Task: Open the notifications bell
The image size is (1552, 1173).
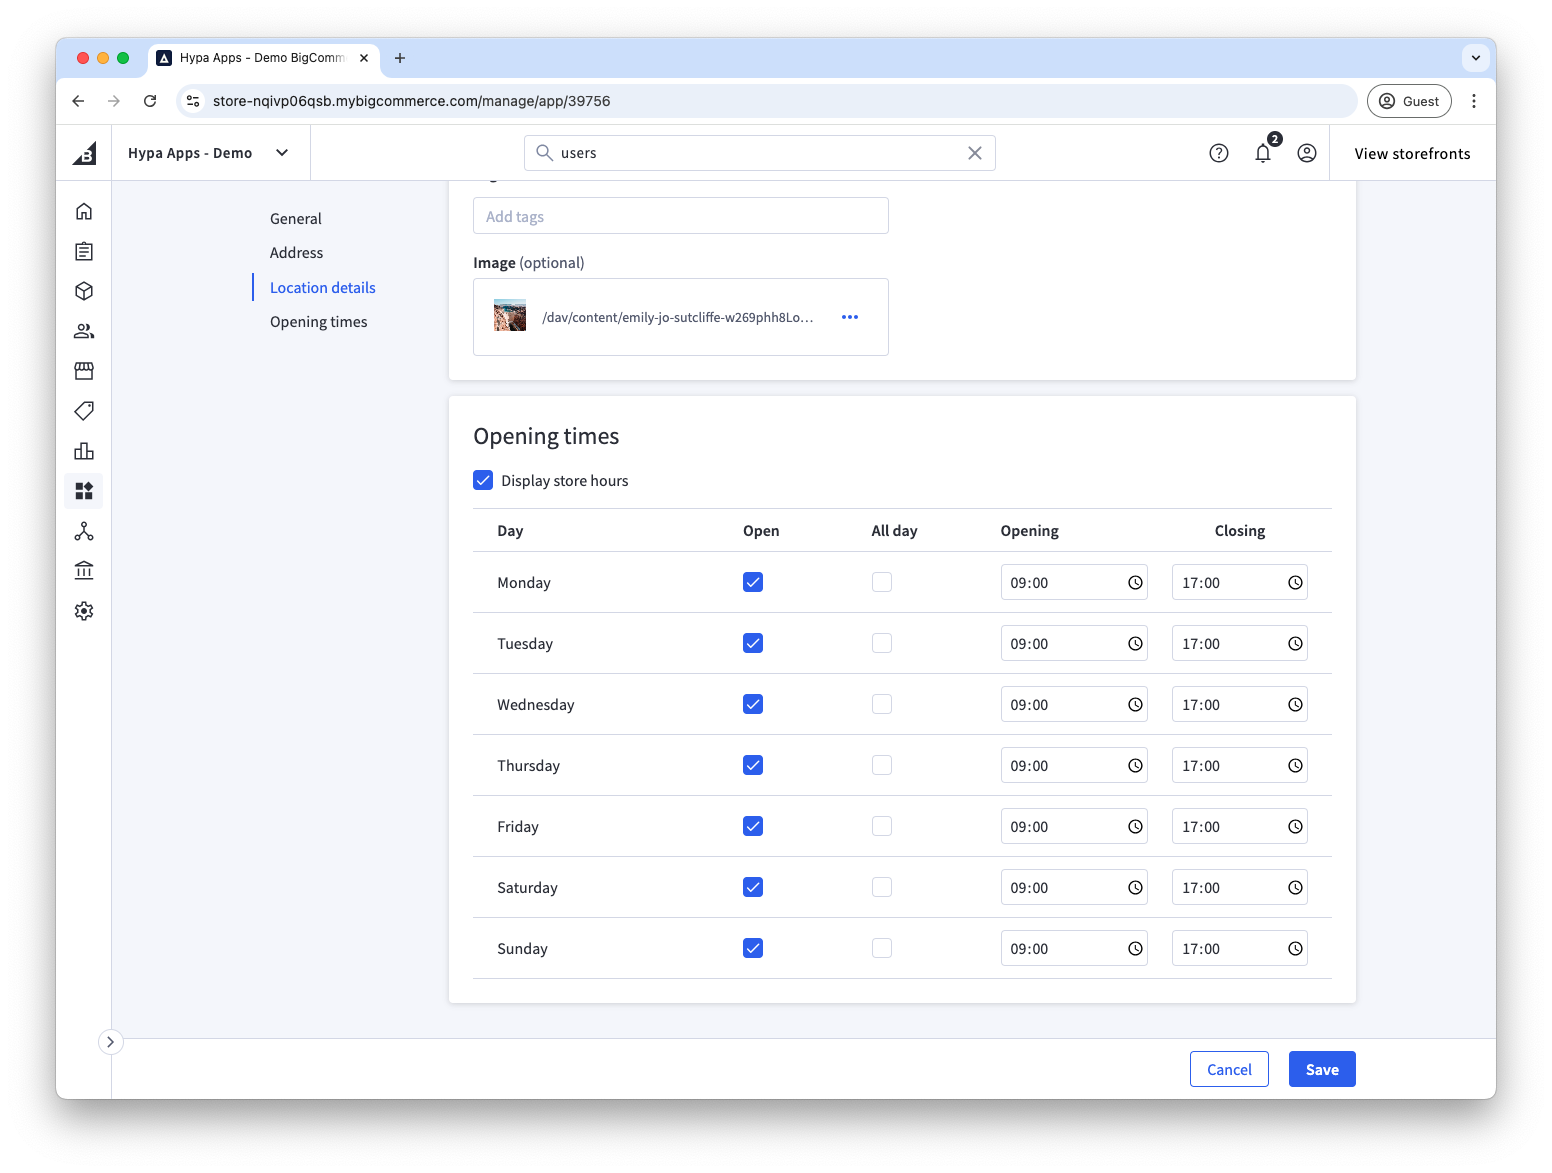Action: click(x=1263, y=153)
